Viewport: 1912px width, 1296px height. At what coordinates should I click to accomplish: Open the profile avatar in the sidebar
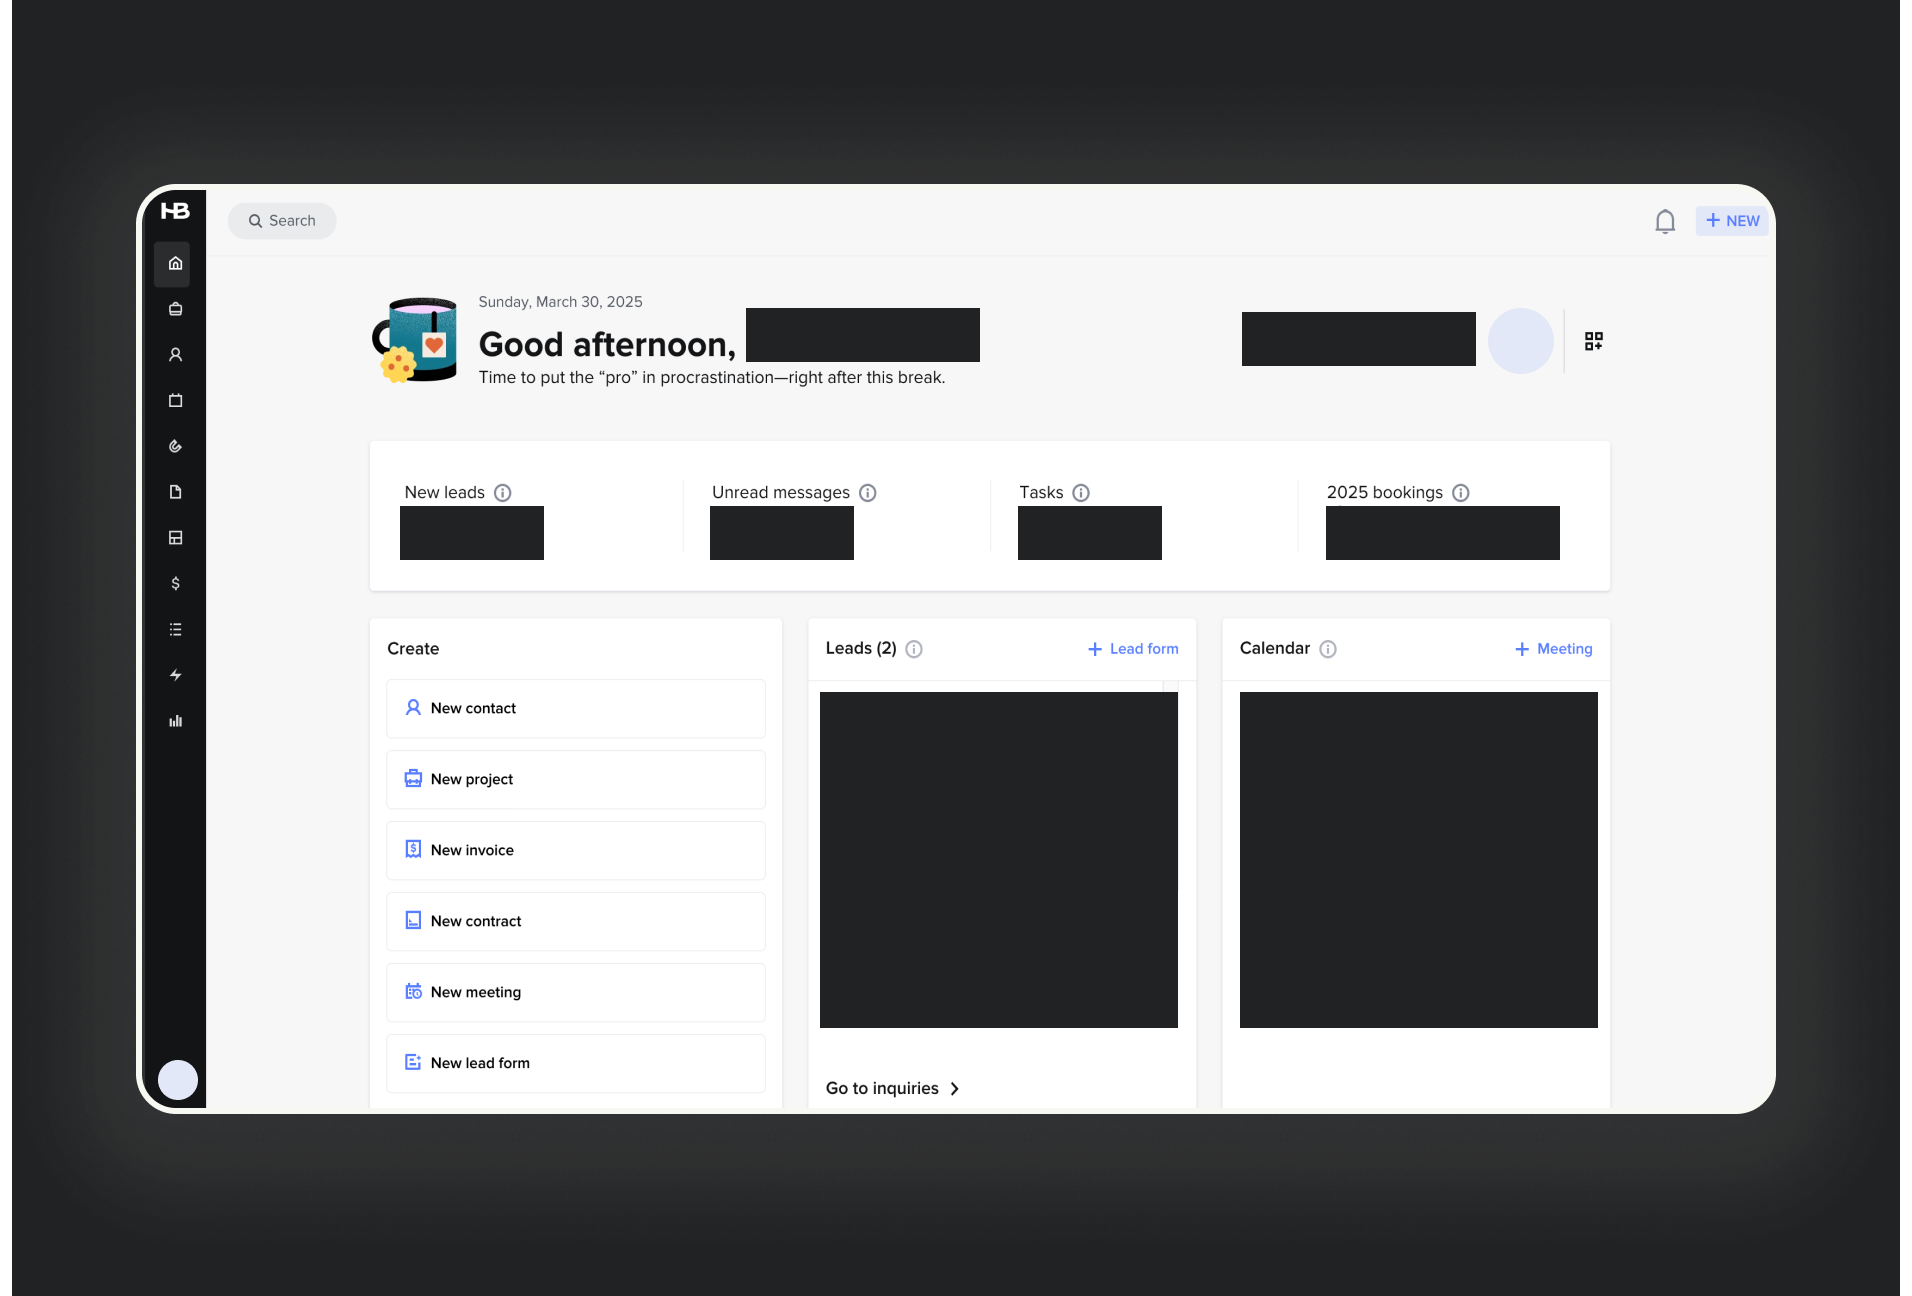tap(178, 1080)
